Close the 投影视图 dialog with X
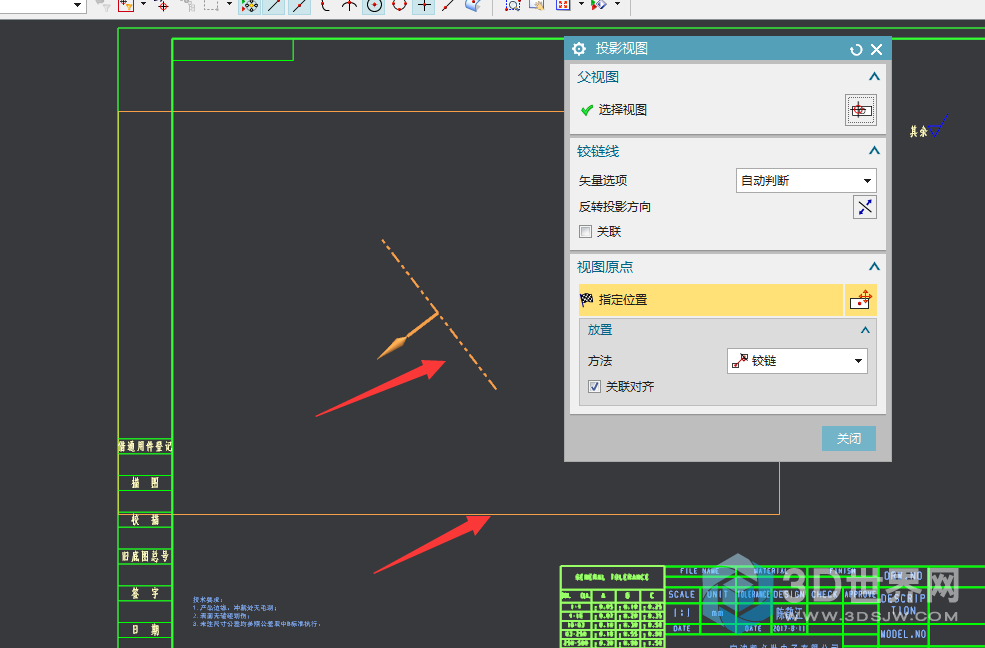 click(x=877, y=50)
